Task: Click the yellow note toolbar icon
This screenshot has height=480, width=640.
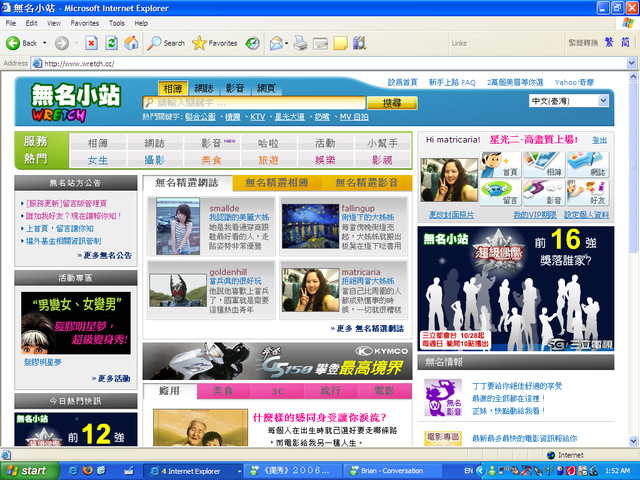Action: point(340,43)
